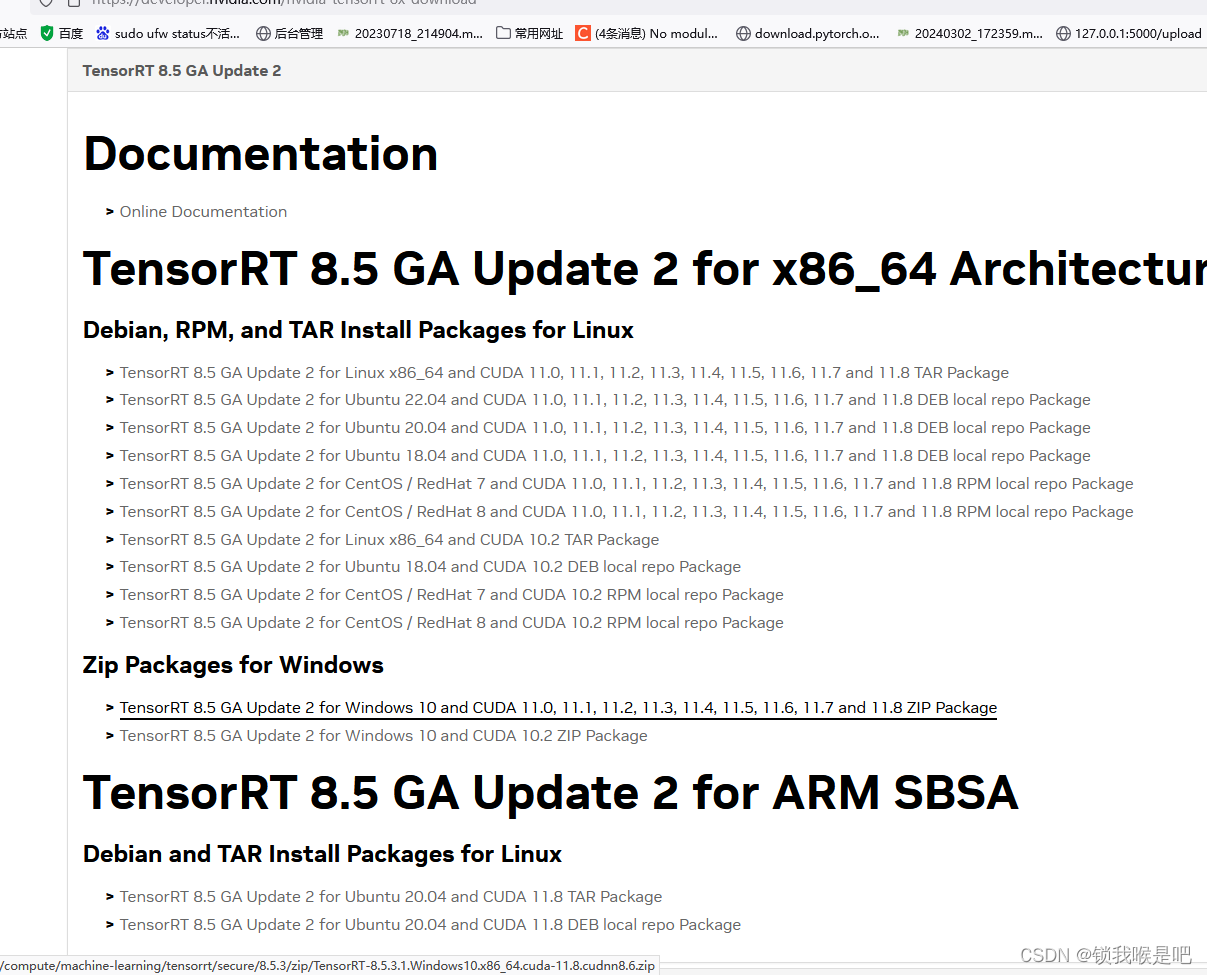Click 'Debian, RPM, and TAR Install Packages' subheading
Viewport: 1207px width, 975px height.
[358, 330]
